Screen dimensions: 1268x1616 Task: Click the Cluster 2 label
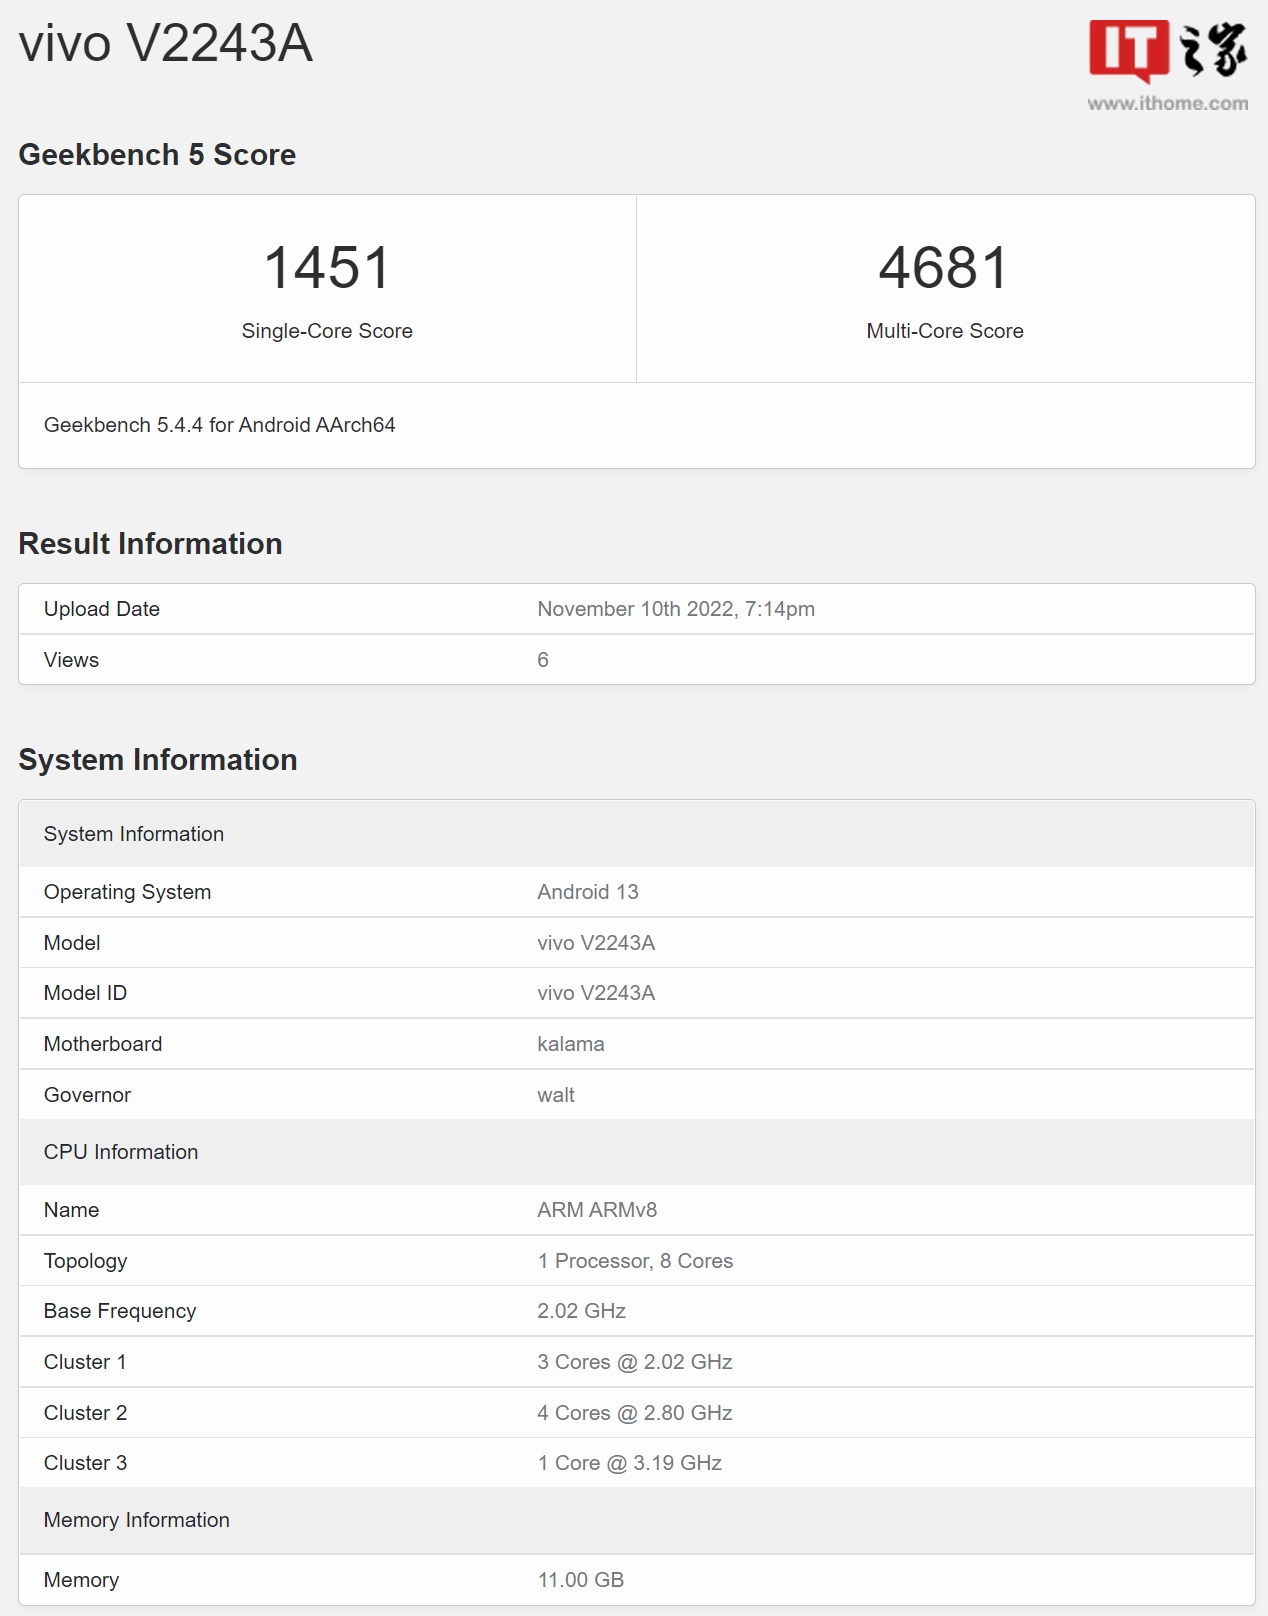pyautogui.click(x=85, y=1413)
